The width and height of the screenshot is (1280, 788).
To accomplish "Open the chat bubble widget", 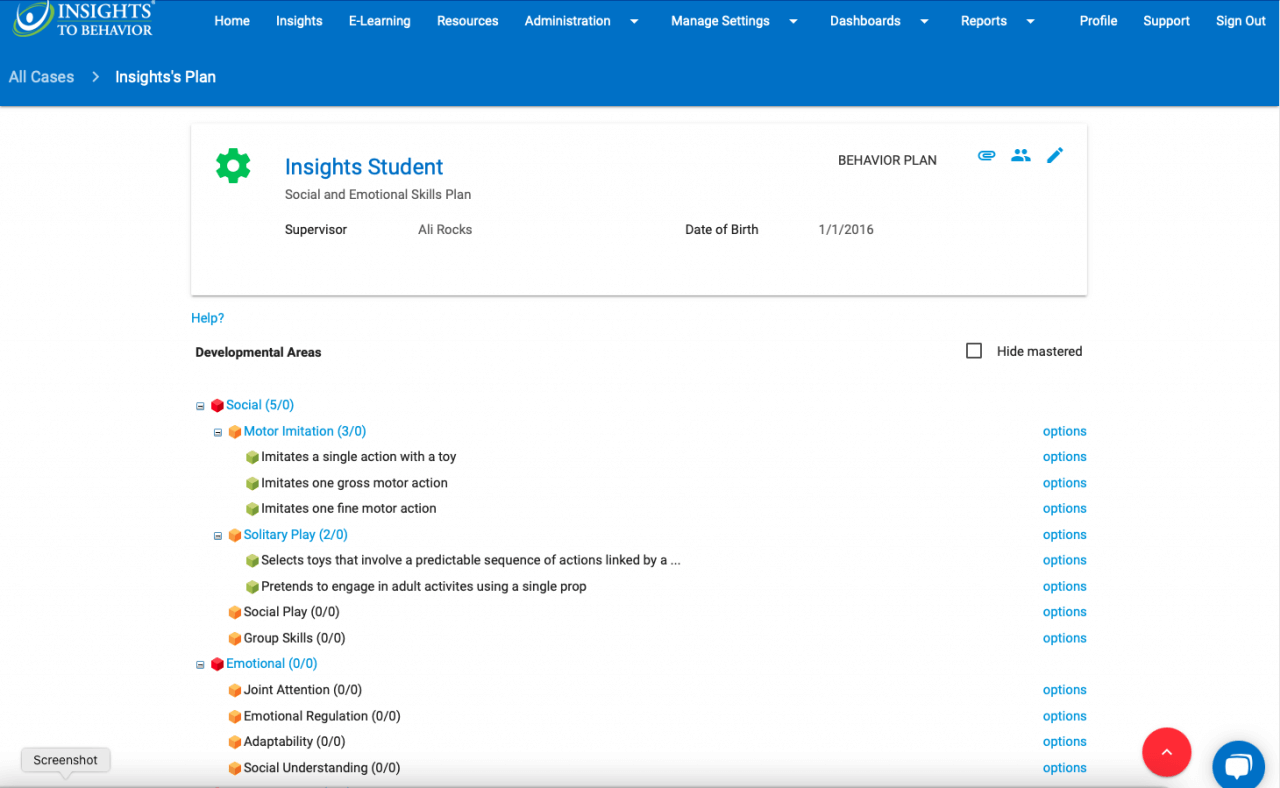I will tap(1238, 766).
